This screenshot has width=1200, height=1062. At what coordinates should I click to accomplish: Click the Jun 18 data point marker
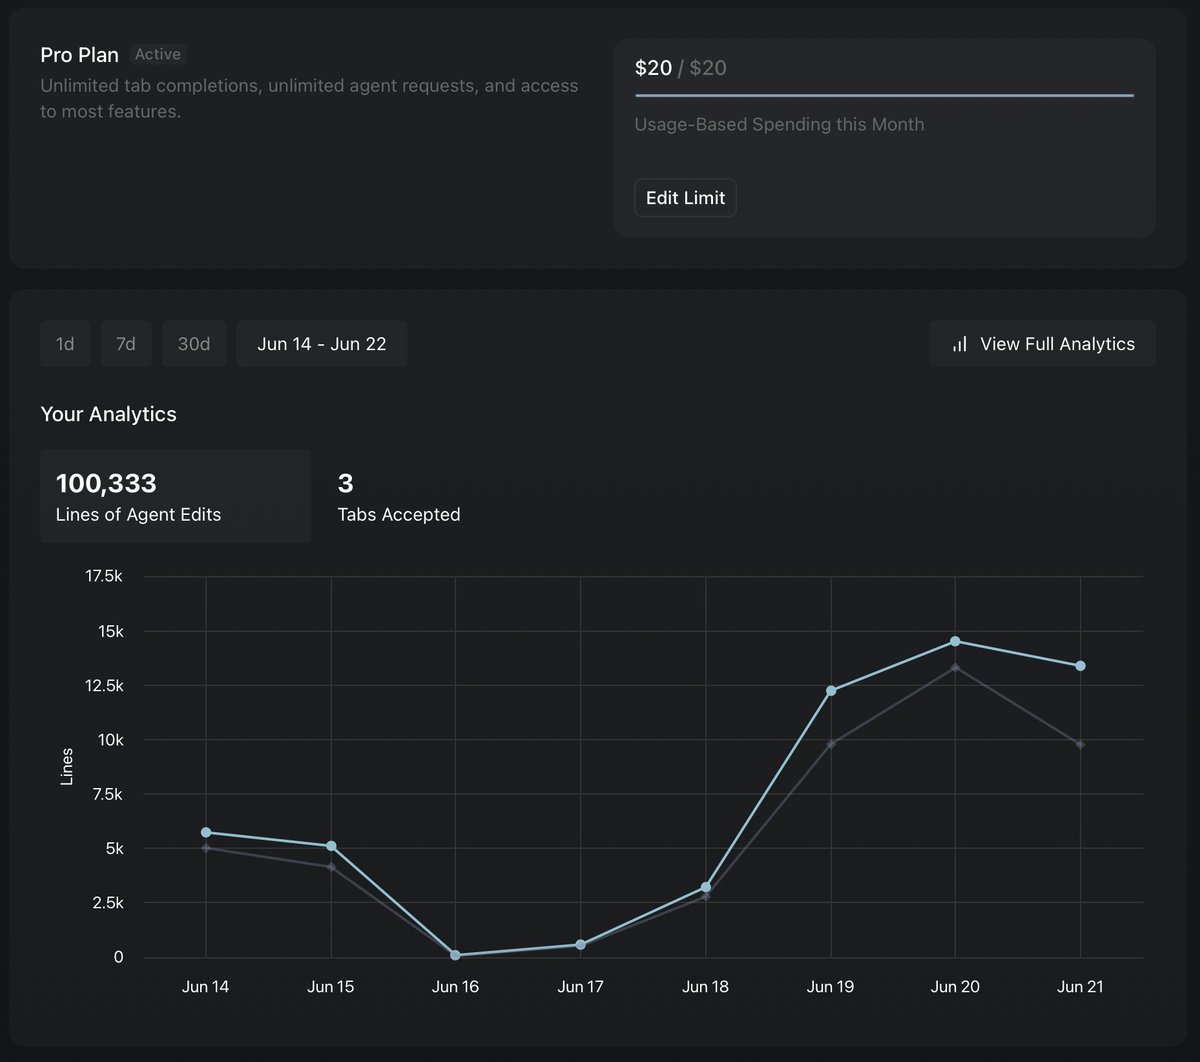click(x=705, y=886)
